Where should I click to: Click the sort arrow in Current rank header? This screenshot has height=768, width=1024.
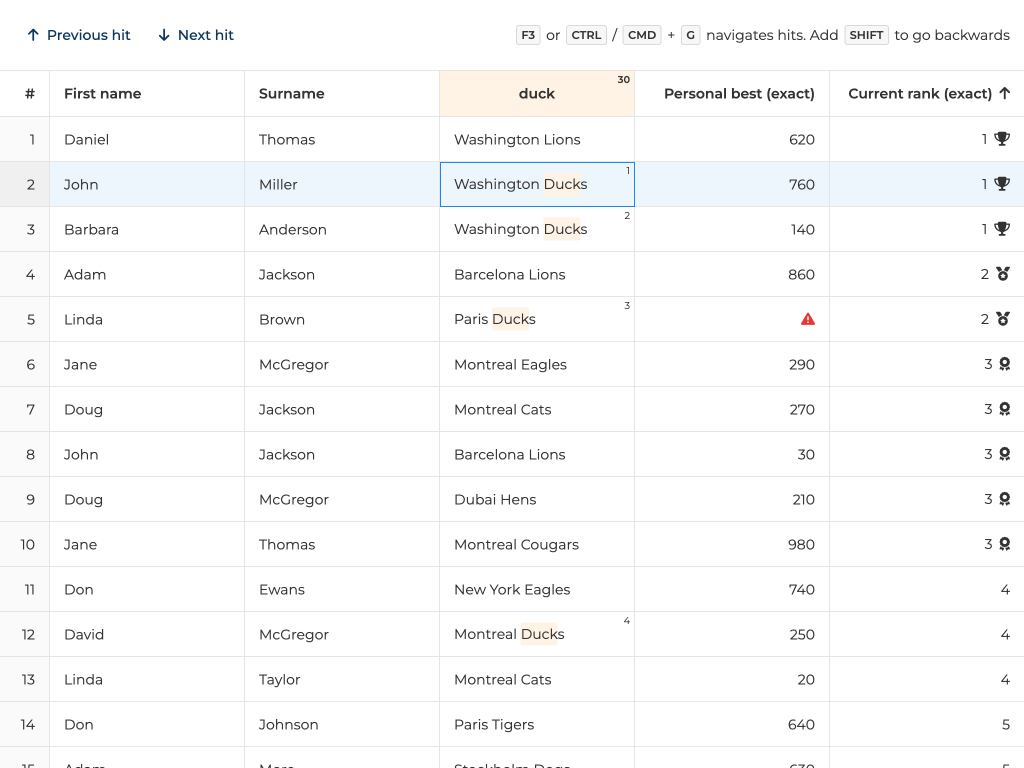pyautogui.click(x=1005, y=93)
